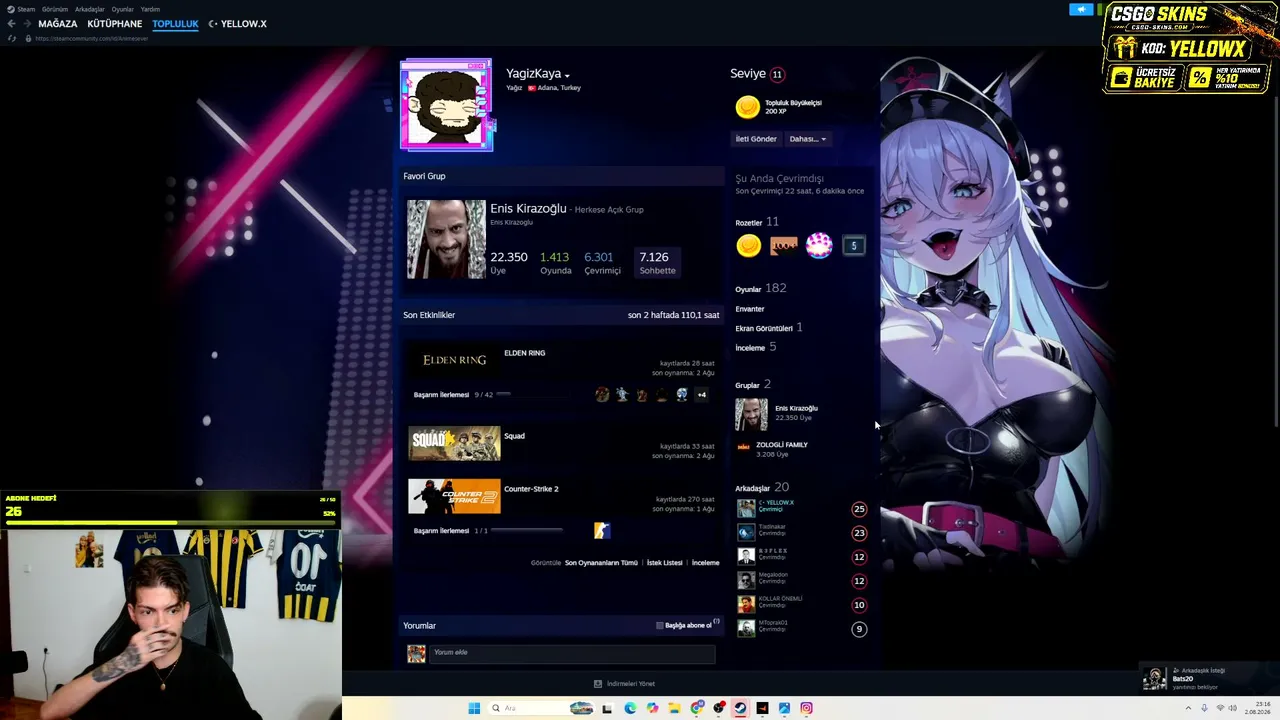Click the İleti Gönder button
Screen dimensions: 1280x720
tap(756, 139)
